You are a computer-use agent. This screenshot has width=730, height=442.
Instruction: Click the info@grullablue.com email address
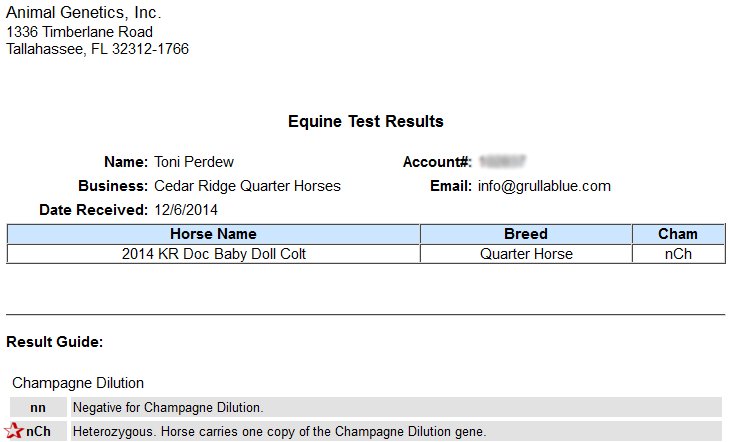[544, 186]
